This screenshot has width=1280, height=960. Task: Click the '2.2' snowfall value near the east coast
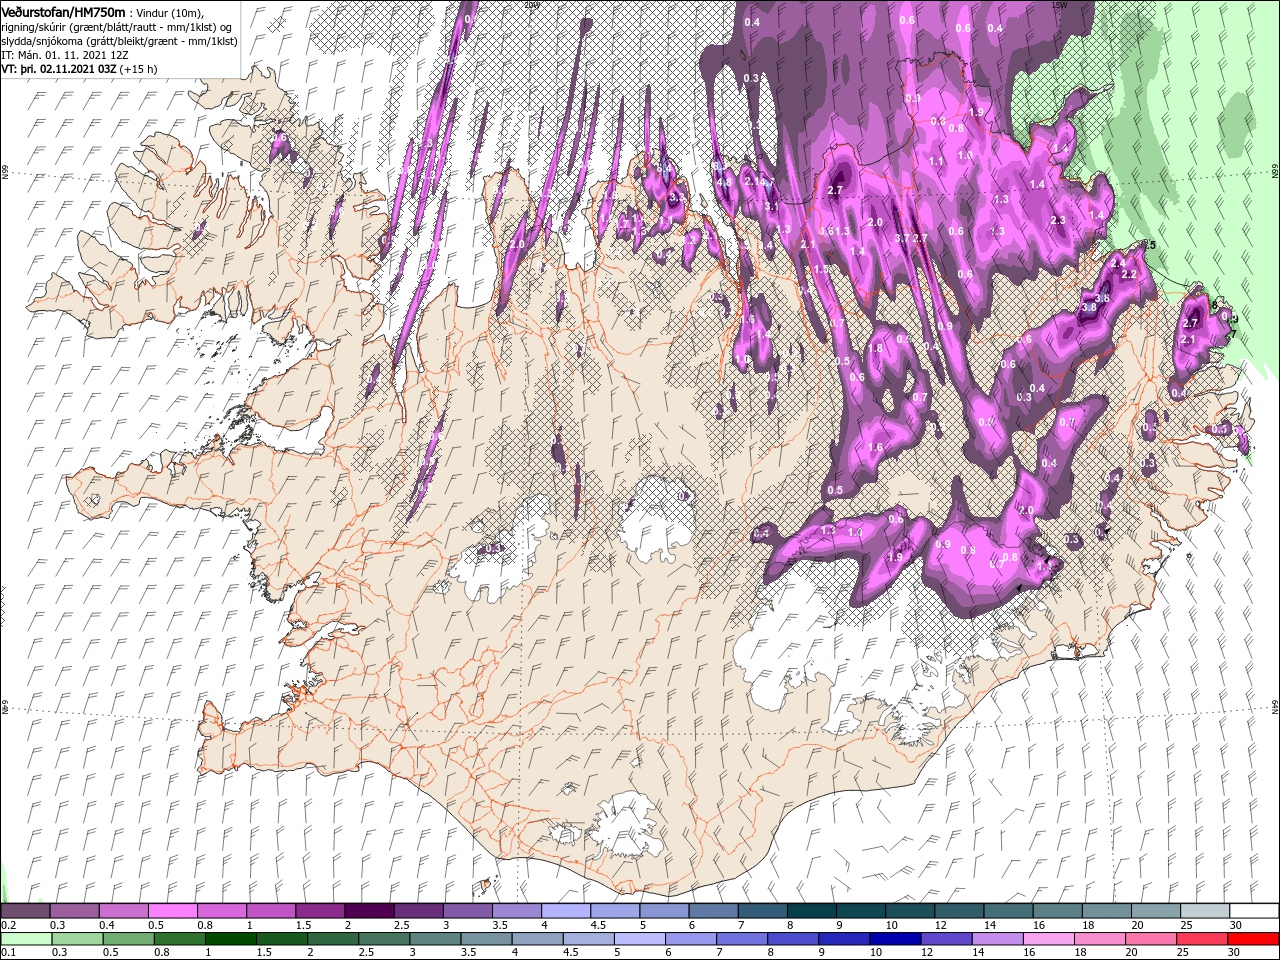click(x=1129, y=274)
